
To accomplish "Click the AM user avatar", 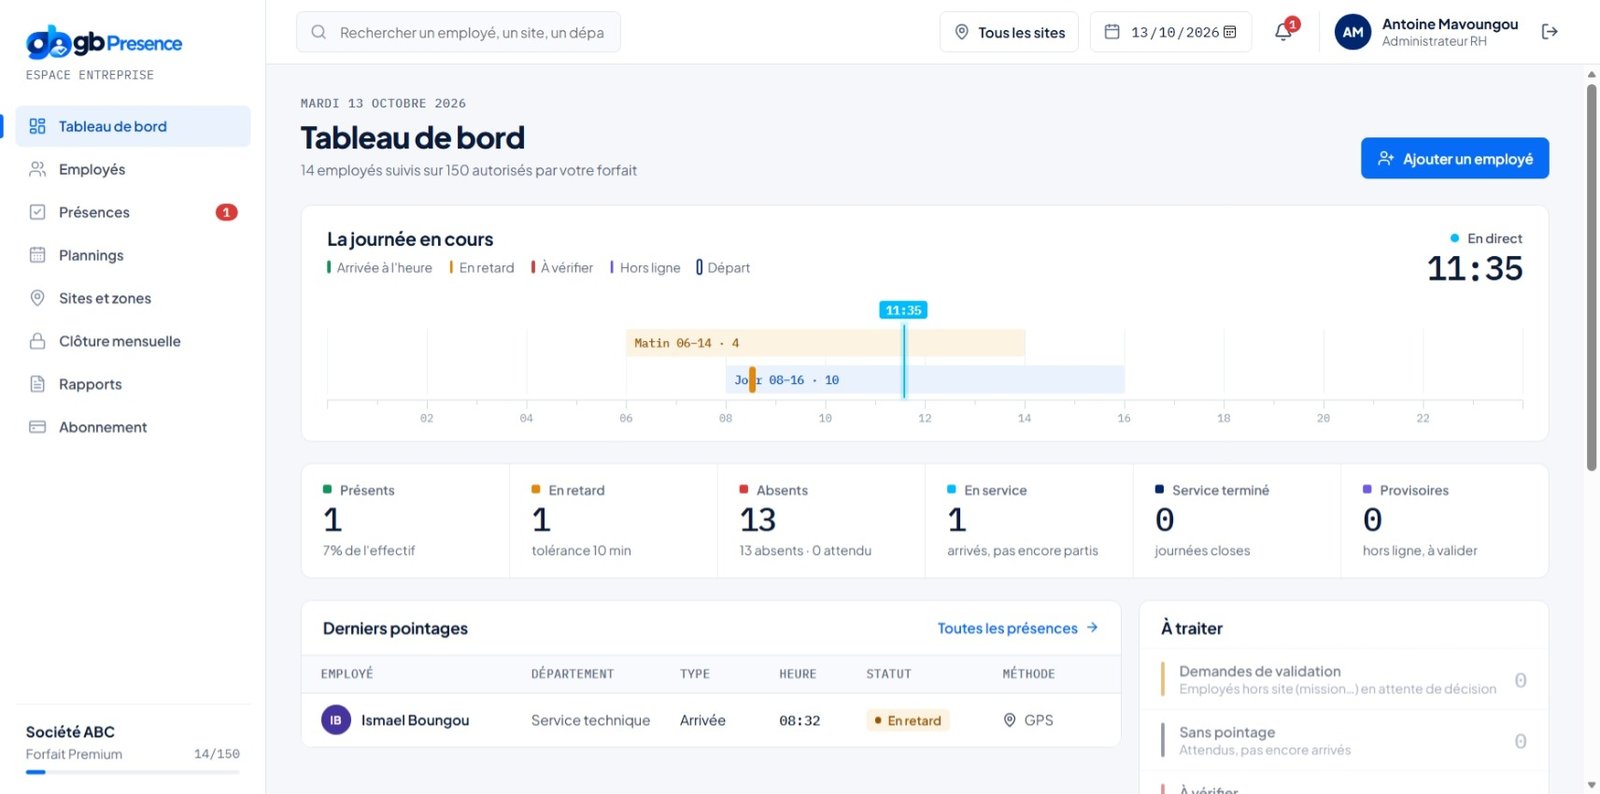I will (1352, 32).
